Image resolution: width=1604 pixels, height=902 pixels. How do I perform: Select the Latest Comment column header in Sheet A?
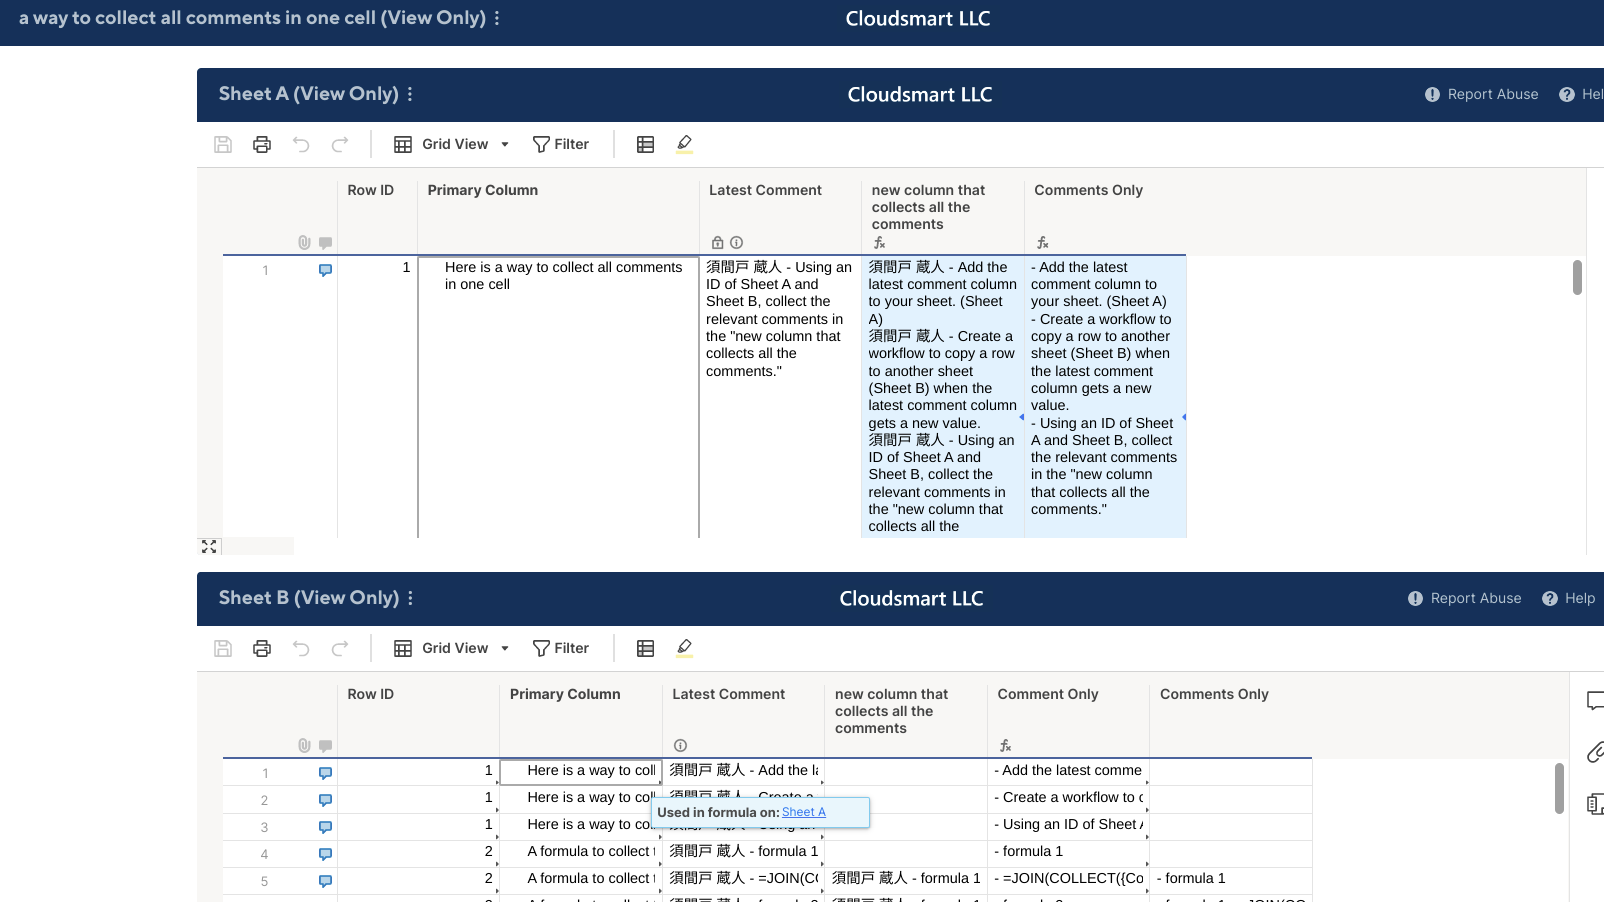[780, 216]
